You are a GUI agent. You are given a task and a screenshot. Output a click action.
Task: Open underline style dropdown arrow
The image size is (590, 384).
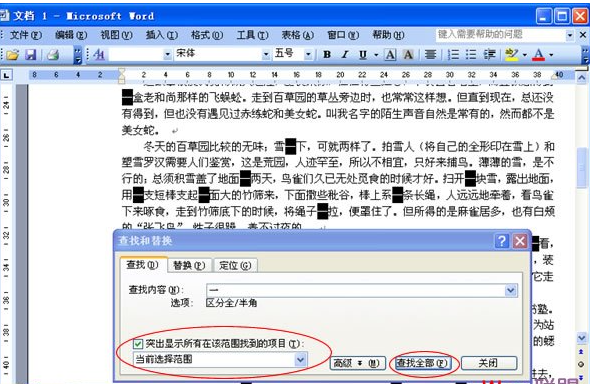pyautogui.click(x=376, y=55)
